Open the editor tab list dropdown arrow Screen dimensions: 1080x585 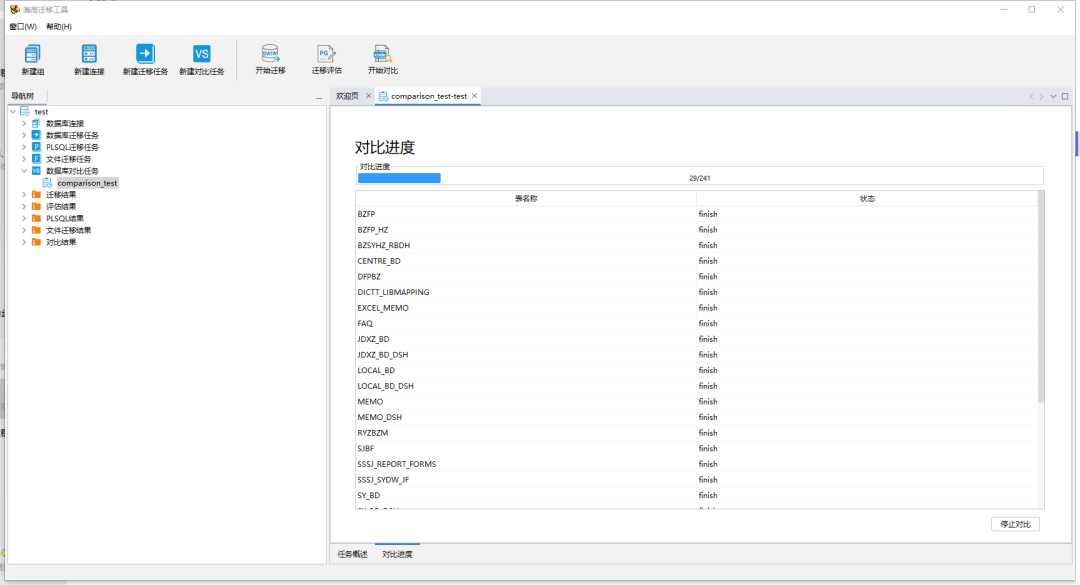tap(1053, 96)
